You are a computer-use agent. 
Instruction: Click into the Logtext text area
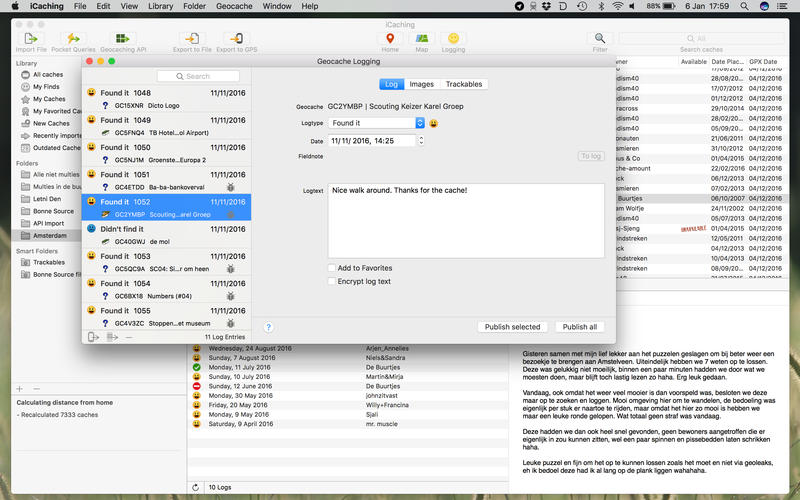click(x=466, y=221)
